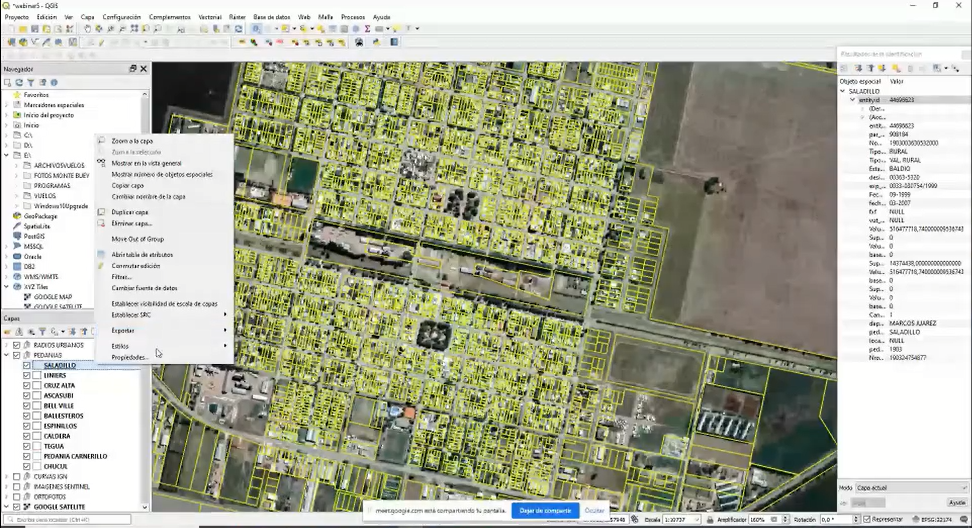This screenshot has width=972, height=528.
Task: Click the Zoom Full extent icon
Action: click(135, 29)
